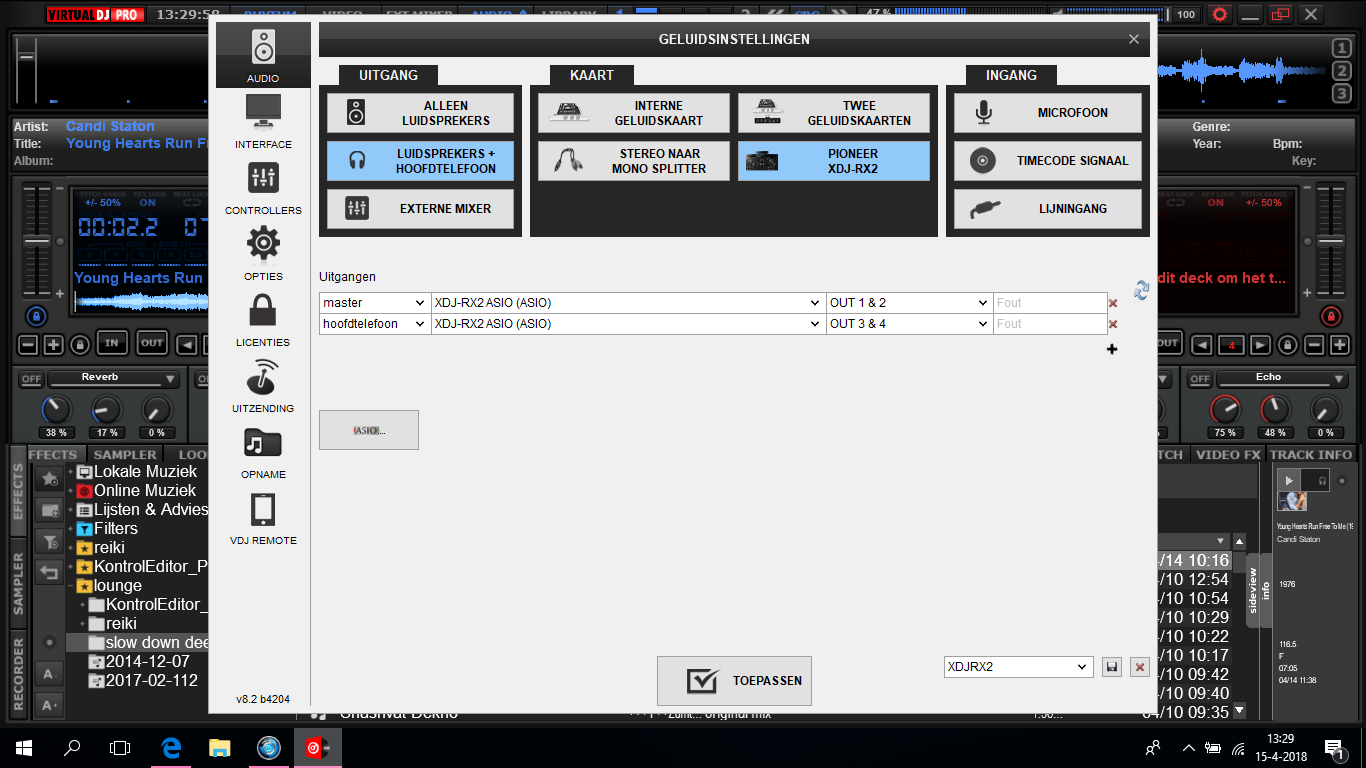Select Lijningang input option
Screen dimensions: 1366x768
(1047, 209)
